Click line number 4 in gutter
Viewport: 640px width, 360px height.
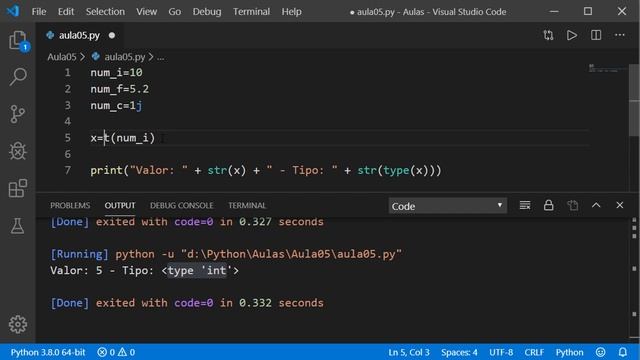(x=67, y=121)
